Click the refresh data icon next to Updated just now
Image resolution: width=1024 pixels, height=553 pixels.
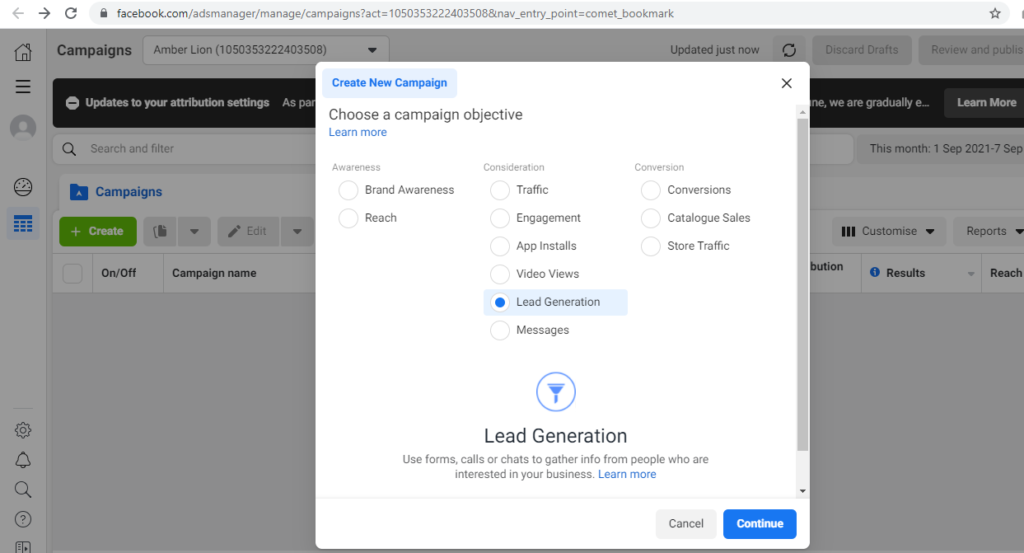789,50
